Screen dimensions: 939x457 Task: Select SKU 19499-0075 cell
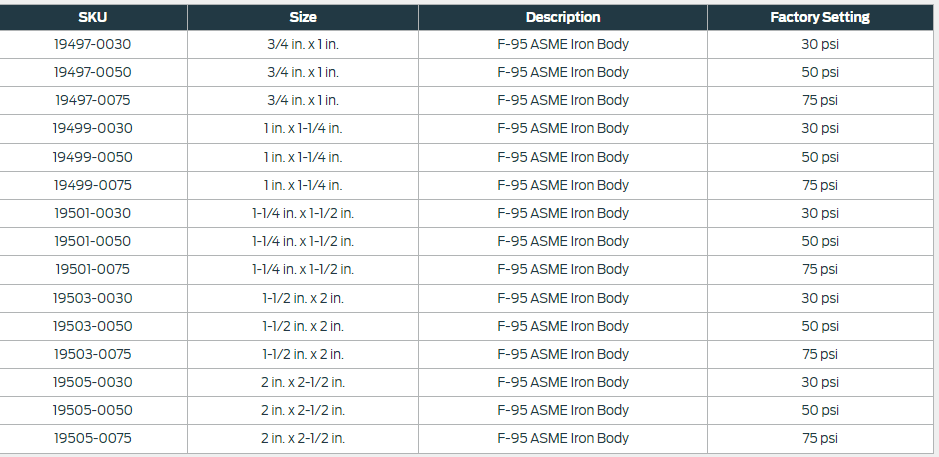point(93,185)
